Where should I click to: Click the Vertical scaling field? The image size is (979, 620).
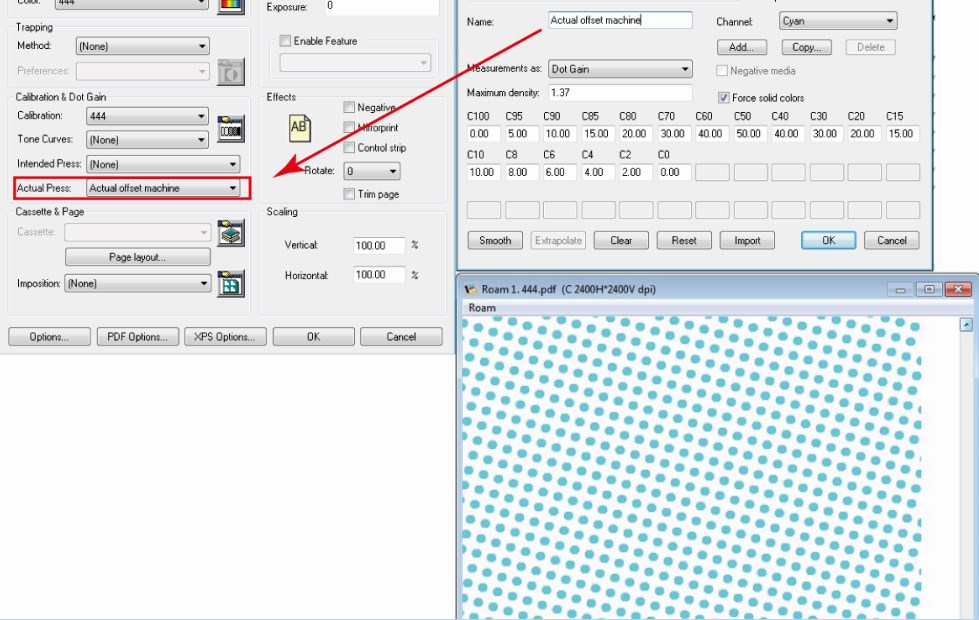pos(379,245)
